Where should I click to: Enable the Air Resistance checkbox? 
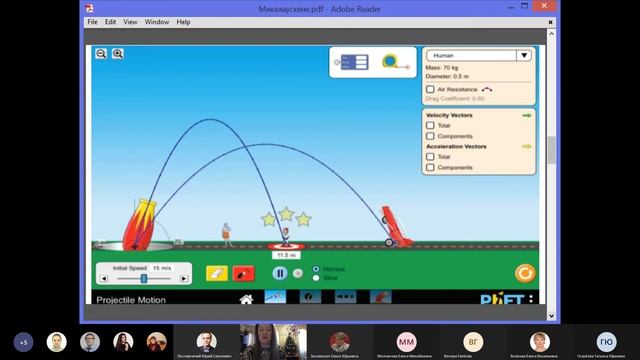pyautogui.click(x=430, y=89)
